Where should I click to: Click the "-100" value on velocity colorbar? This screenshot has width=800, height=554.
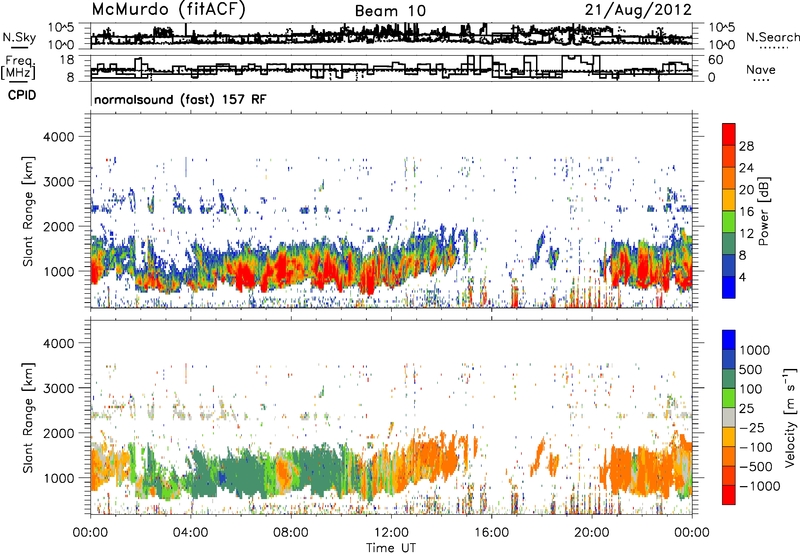pos(756,447)
